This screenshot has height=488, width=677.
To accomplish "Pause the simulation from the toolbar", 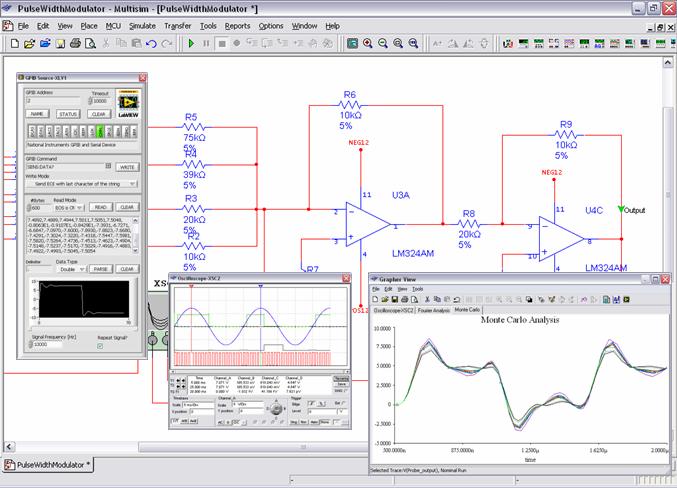I will 206,44.
